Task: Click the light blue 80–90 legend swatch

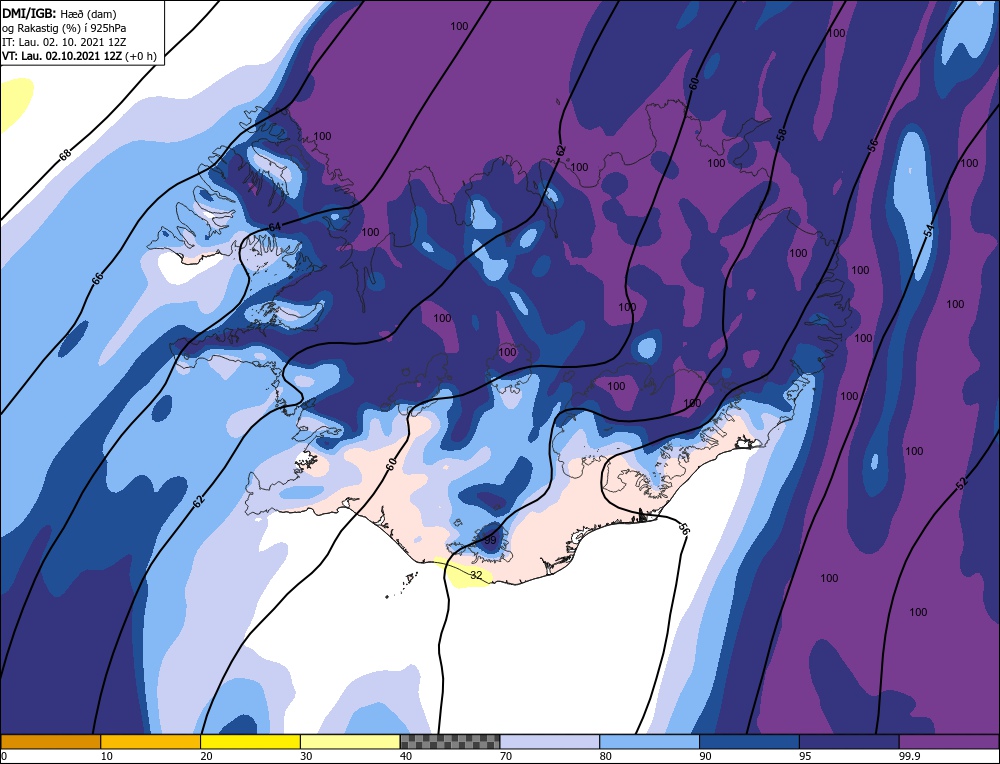Action: (649, 742)
